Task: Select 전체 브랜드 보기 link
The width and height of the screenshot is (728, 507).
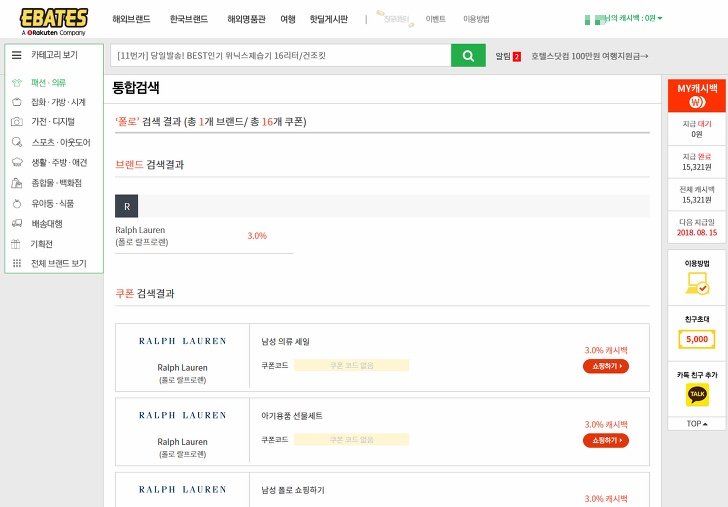Action: pyautogui.click(x=58, y=263)
